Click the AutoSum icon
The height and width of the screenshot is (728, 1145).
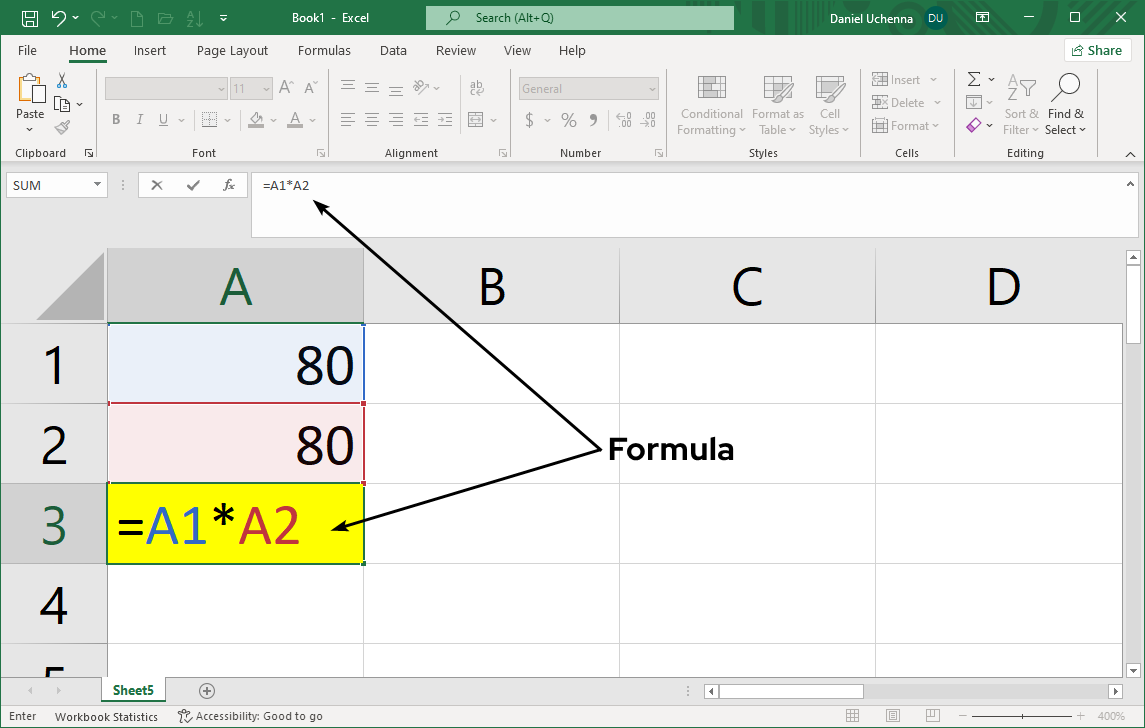pyautogui.click(x=974, y=79)
